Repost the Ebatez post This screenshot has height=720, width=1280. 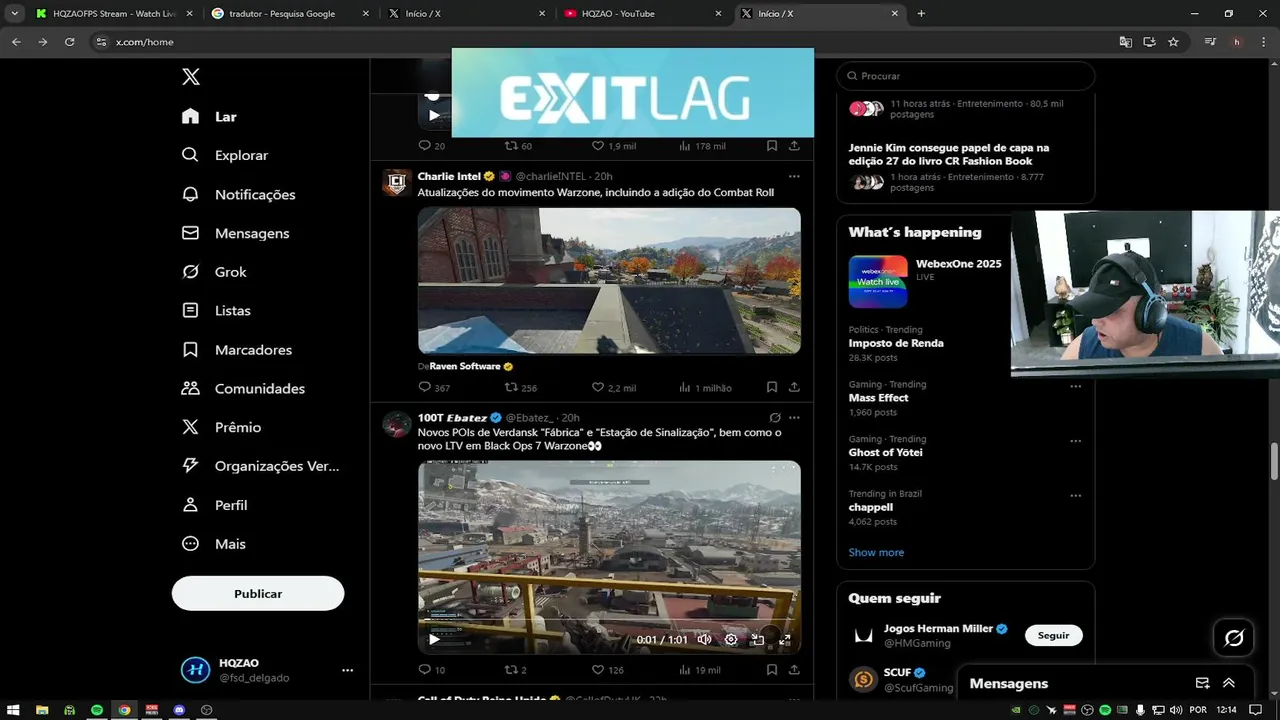(x=516, y=670)
